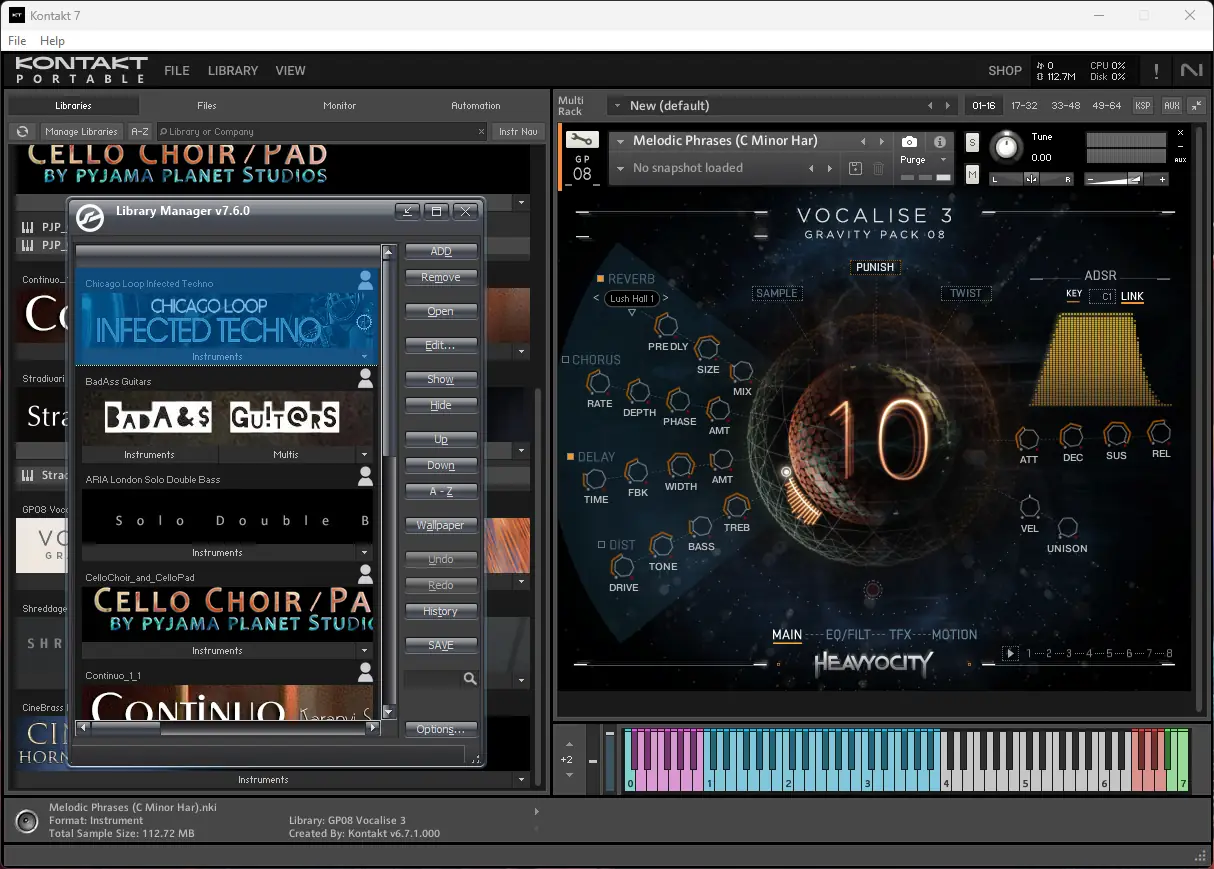Viewport: 1214px width, 869px height.
Task: Click the wrench edit-instrument icon
Action: 582,141
